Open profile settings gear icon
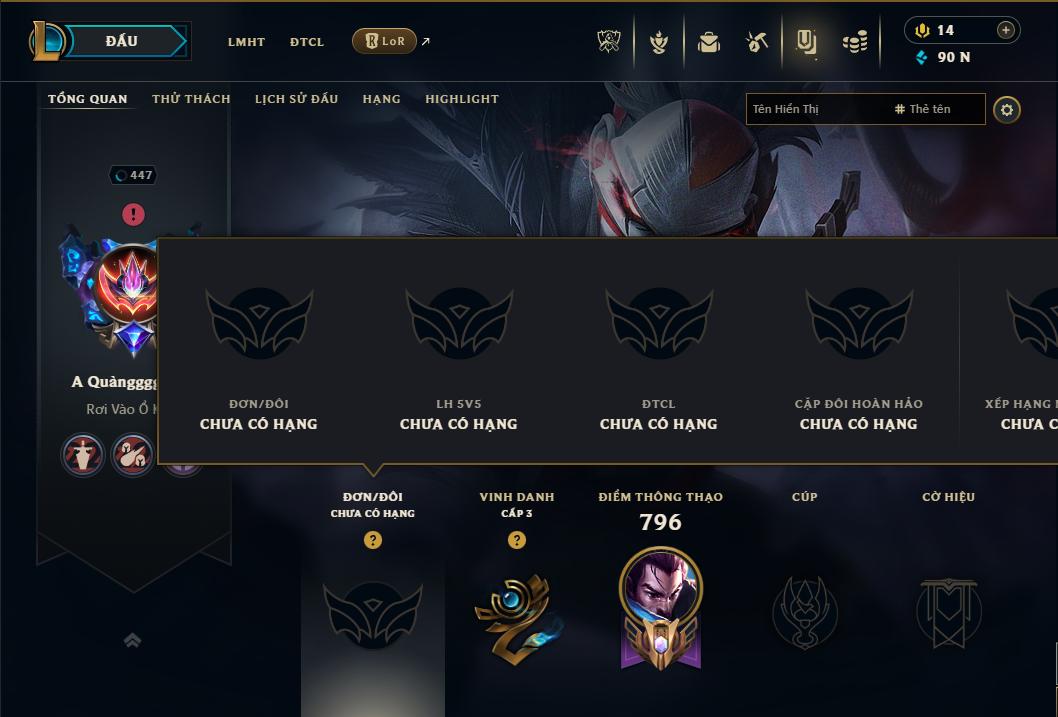Screen dimensions: 1058x717 point(1007,110)
